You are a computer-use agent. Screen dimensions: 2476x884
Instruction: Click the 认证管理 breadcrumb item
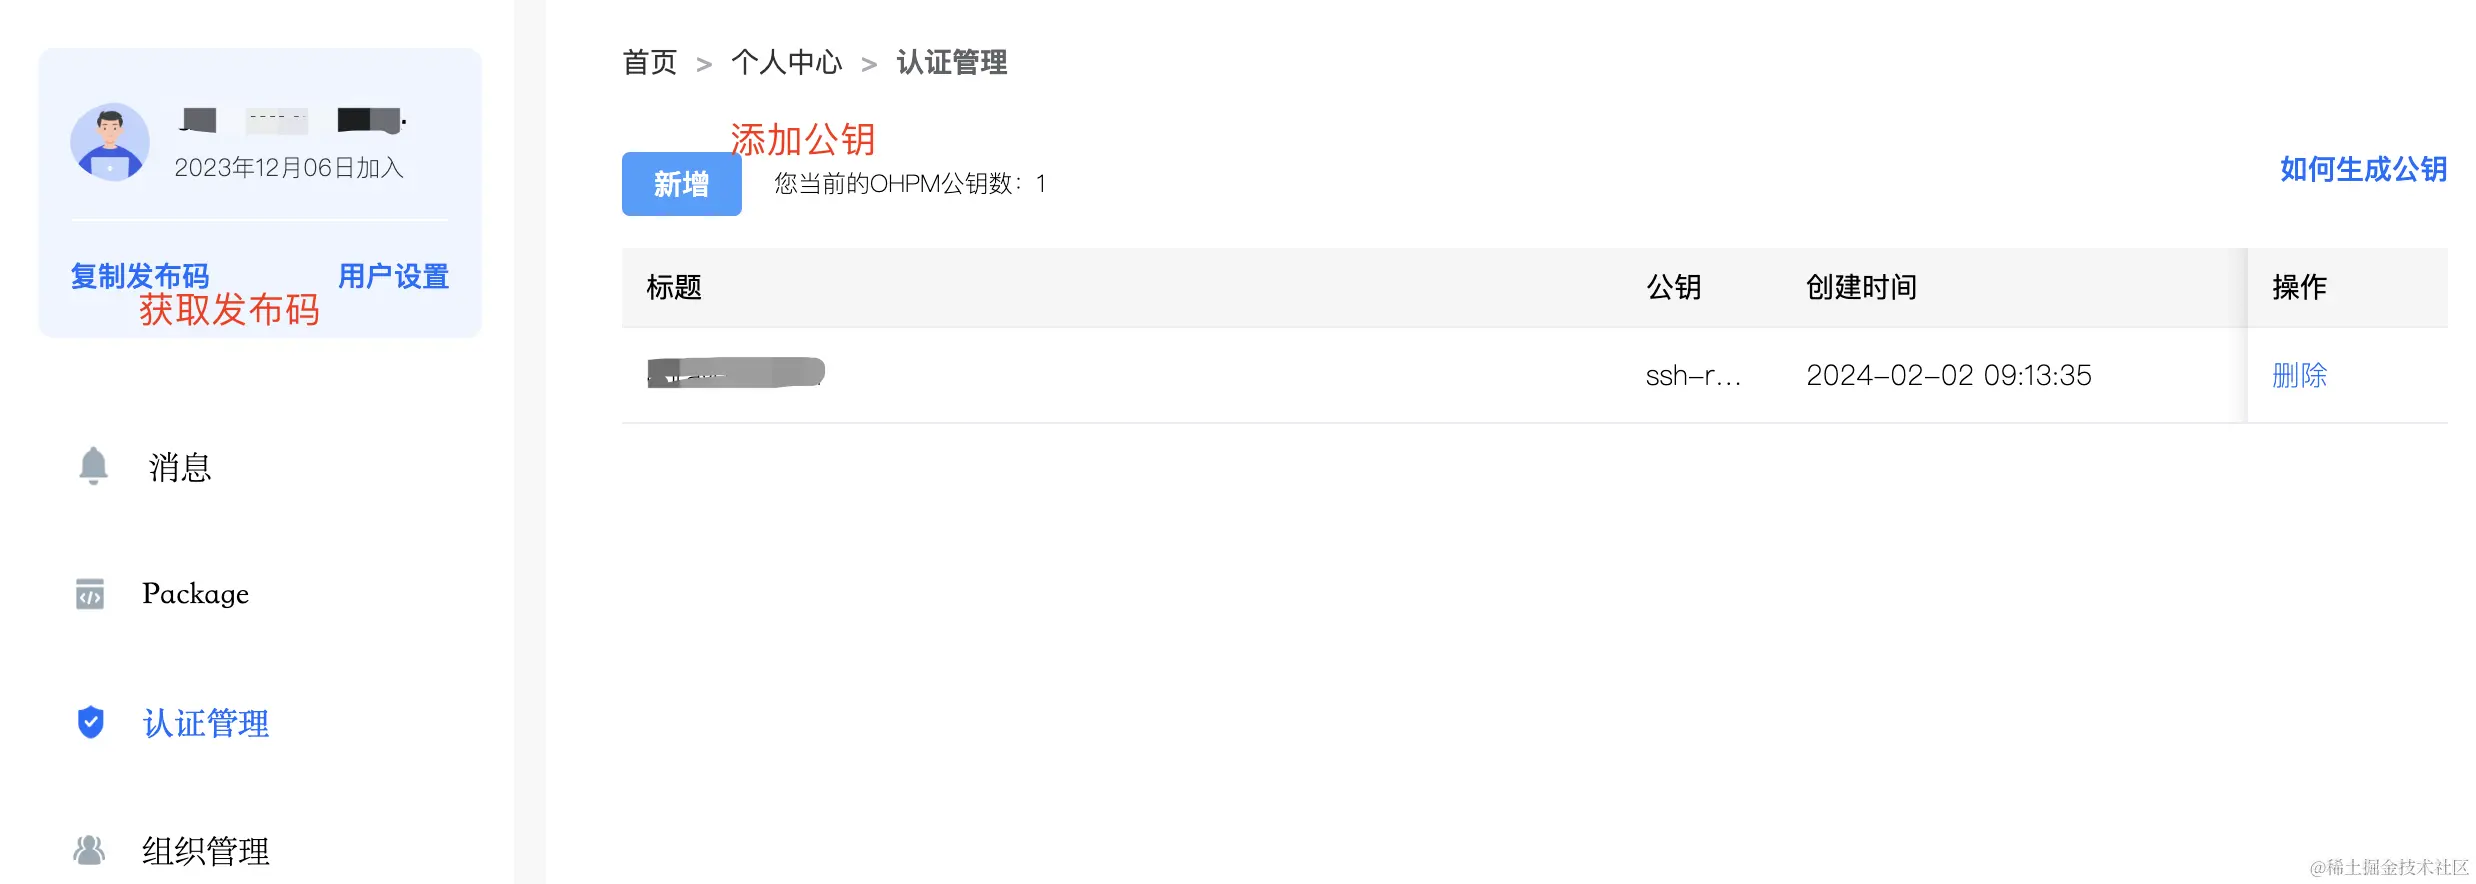click(x=952, y=62)
